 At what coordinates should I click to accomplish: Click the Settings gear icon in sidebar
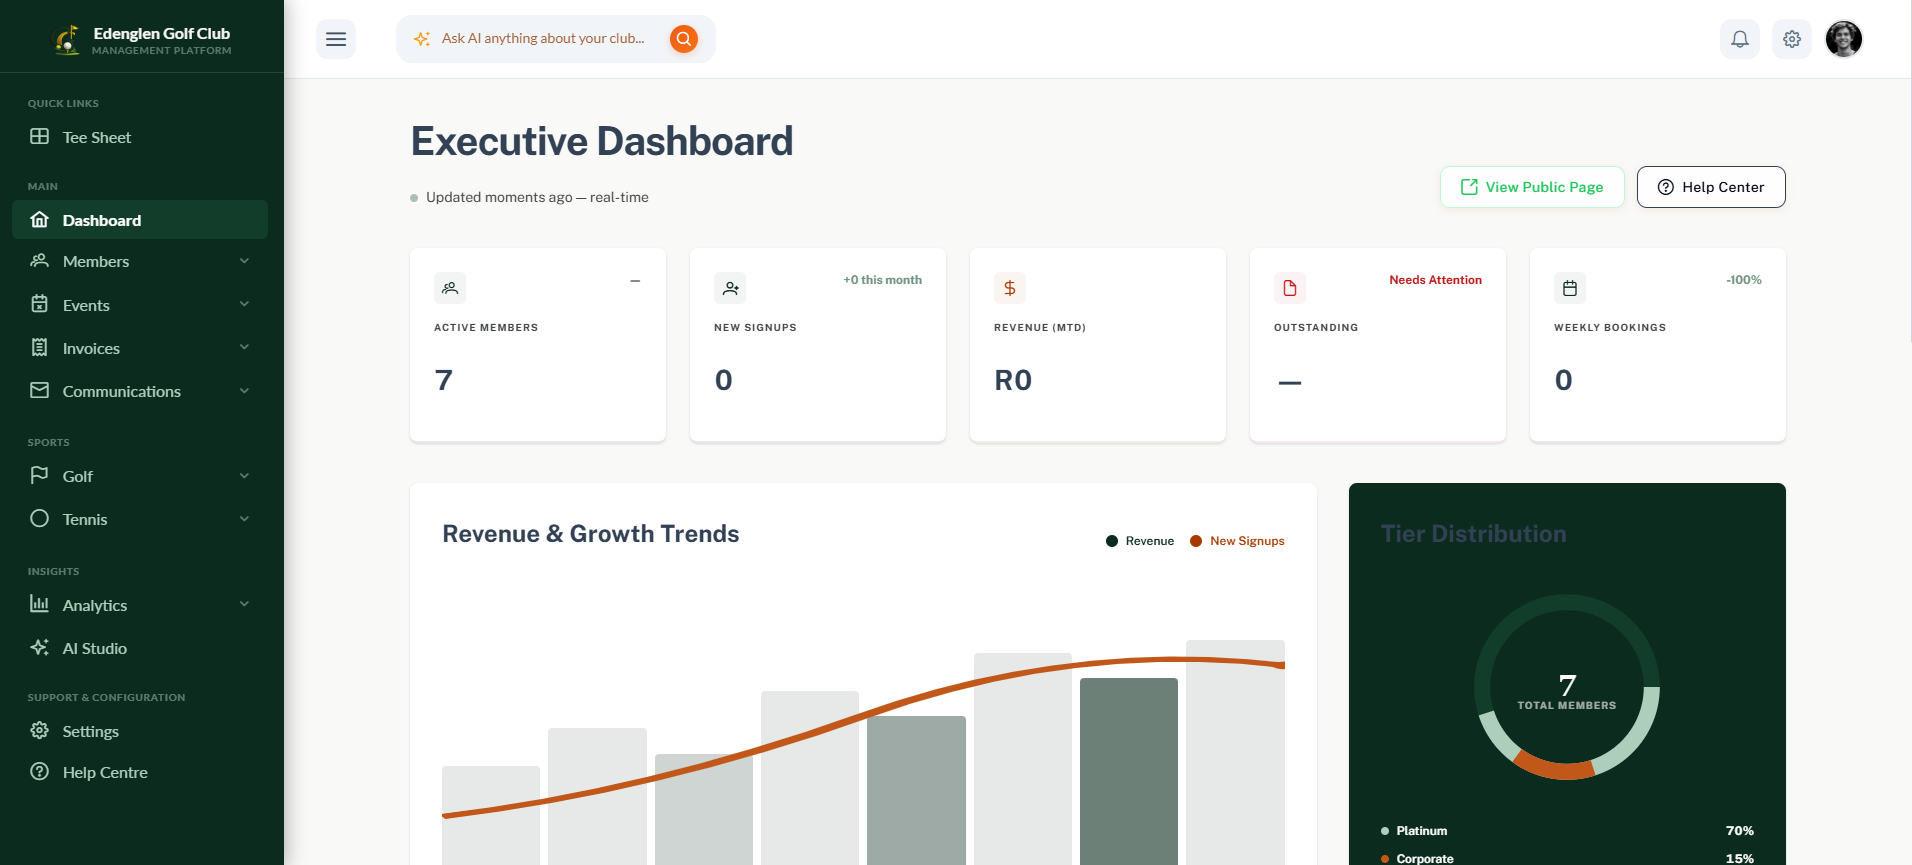pyautogui.click(x=39, y=730)
